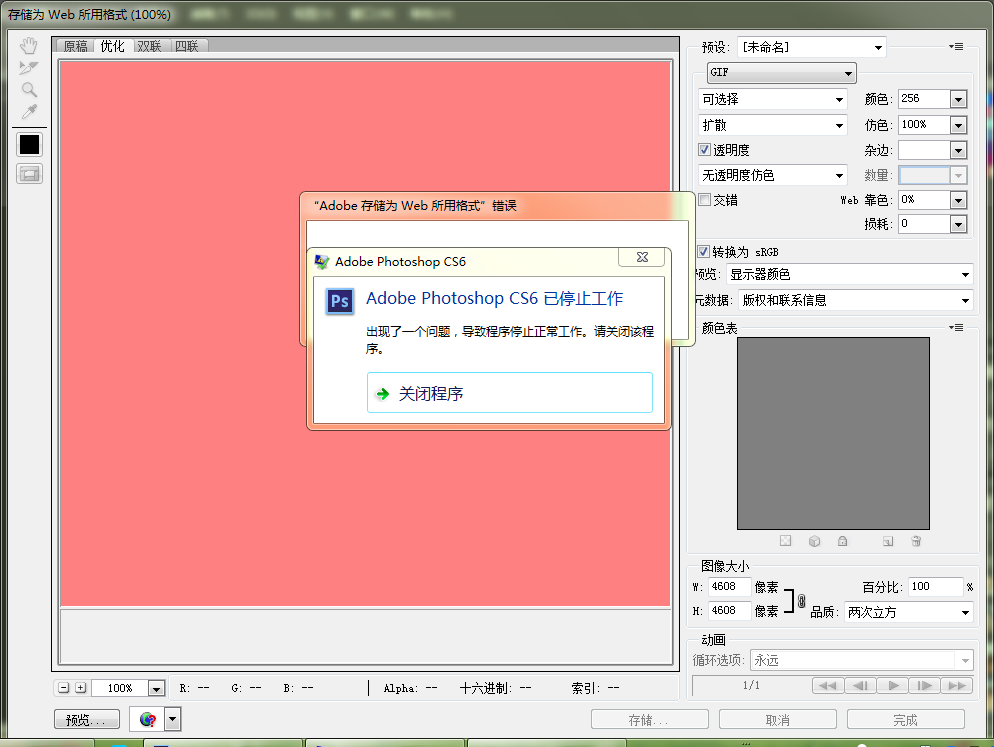The width and height of the screenshot is (994, 747).
Task: Click the 颜色 256 value field
Action: click(x=924, y=99)
